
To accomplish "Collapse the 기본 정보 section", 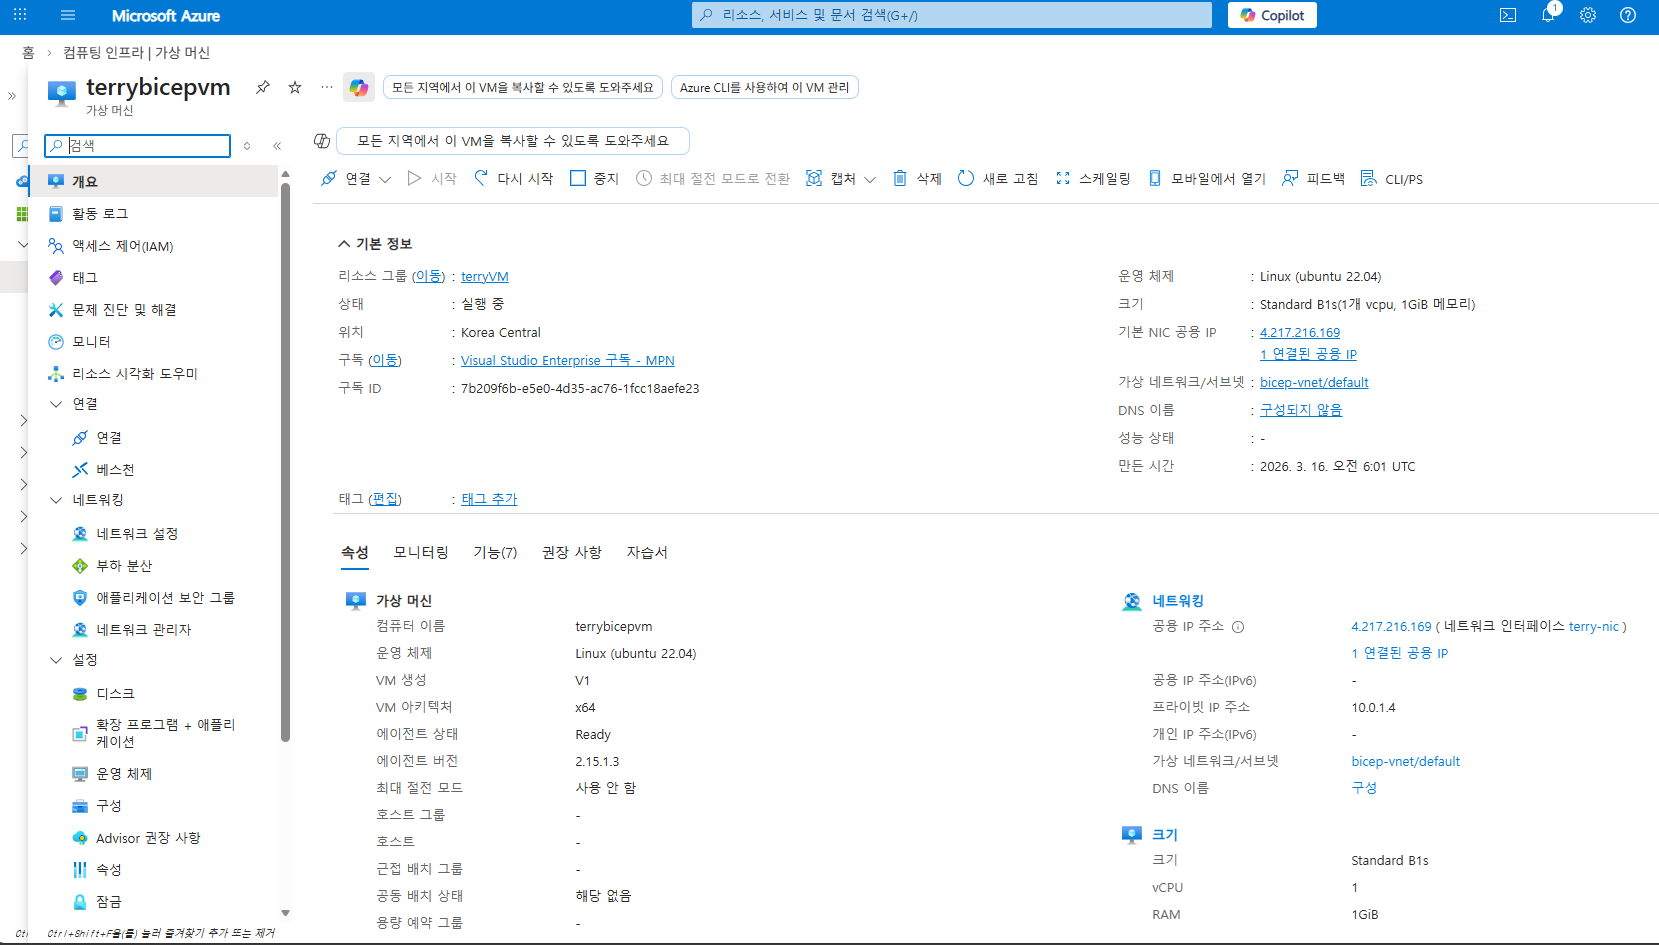I will [x=374, y=243].
